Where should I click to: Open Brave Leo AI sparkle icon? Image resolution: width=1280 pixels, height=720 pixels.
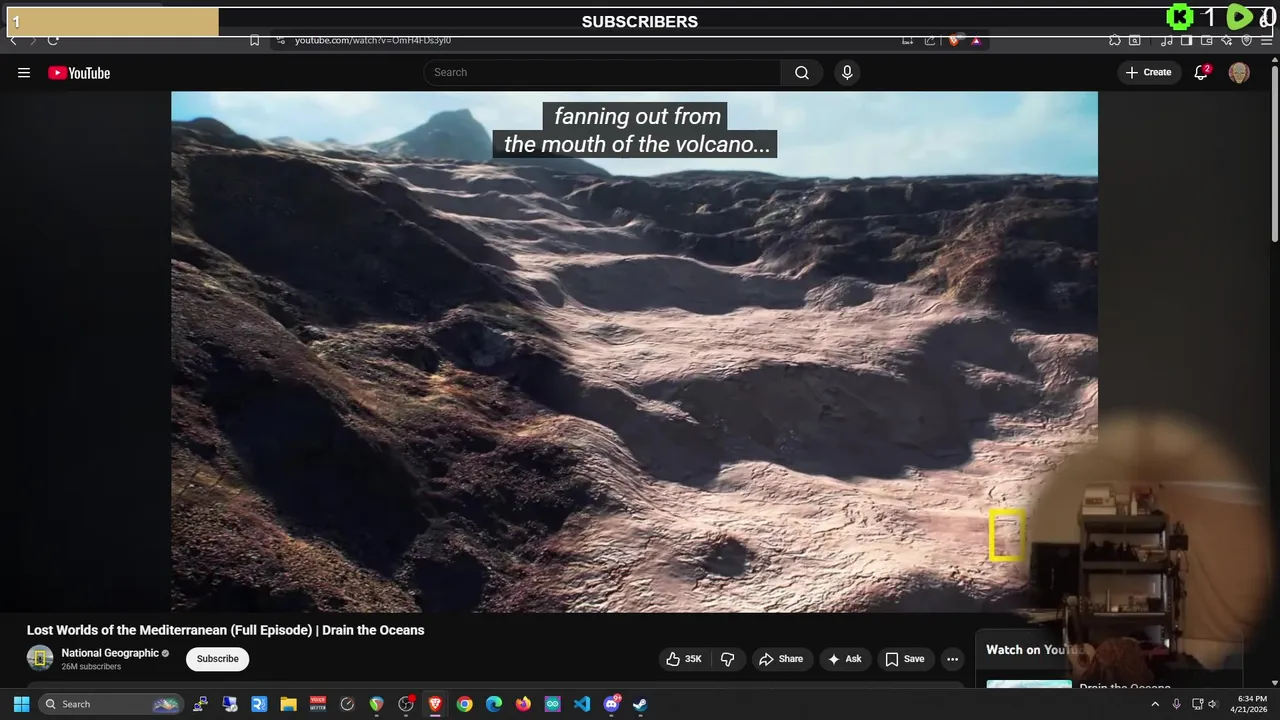tap(1227, 41)
